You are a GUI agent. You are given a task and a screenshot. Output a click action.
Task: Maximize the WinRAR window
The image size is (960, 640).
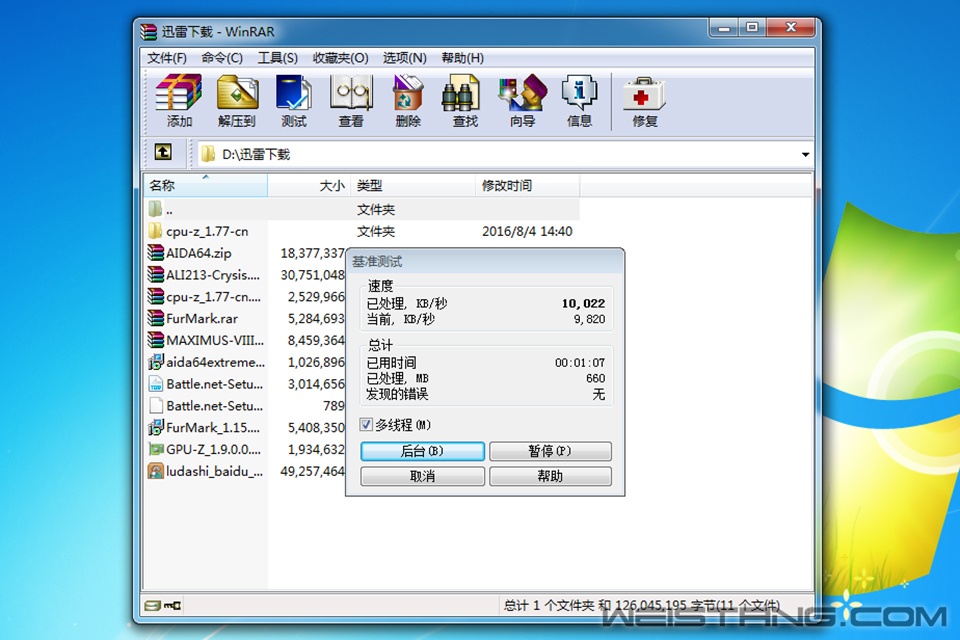(752, 28)
